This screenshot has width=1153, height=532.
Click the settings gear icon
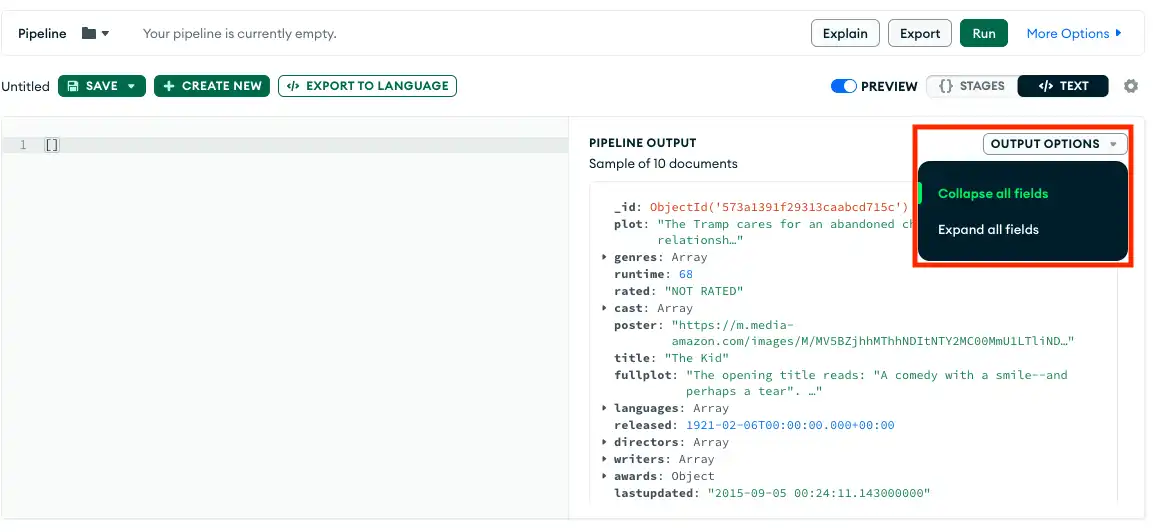(x=1131, y=87)
